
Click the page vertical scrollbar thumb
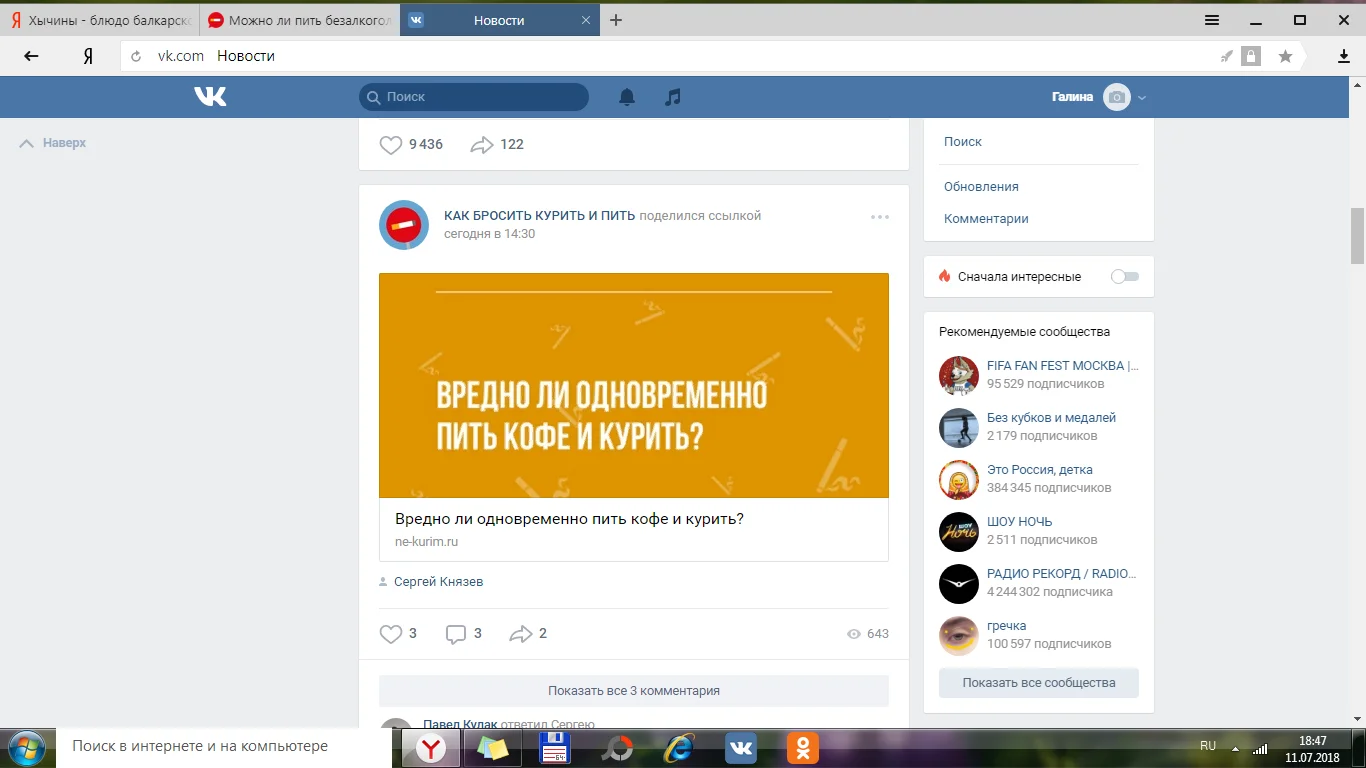1357,235
